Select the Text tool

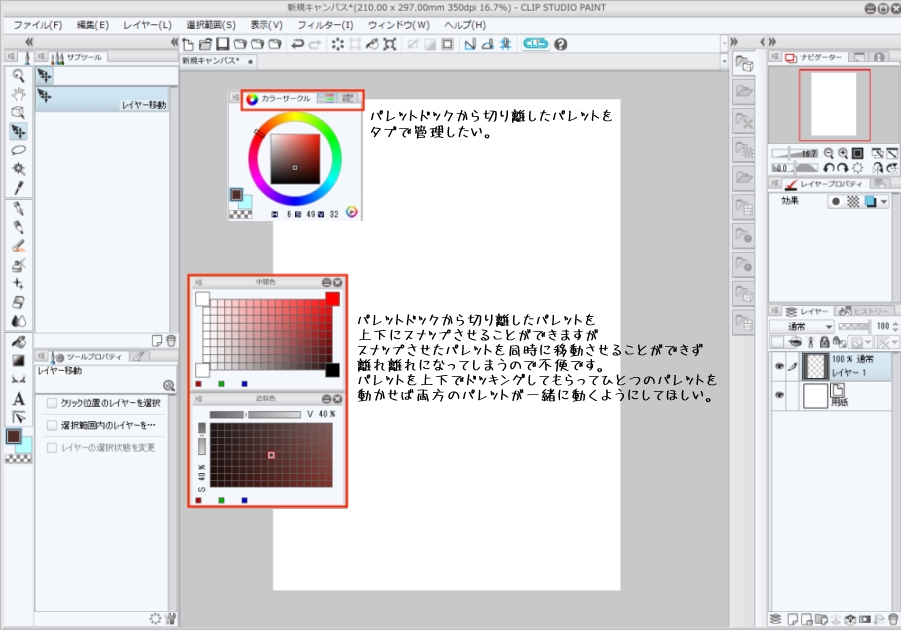[18, 399]
